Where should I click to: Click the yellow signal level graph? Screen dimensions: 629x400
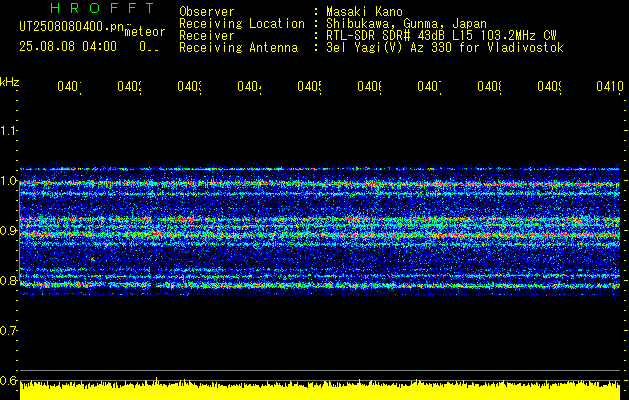[320, 390]
